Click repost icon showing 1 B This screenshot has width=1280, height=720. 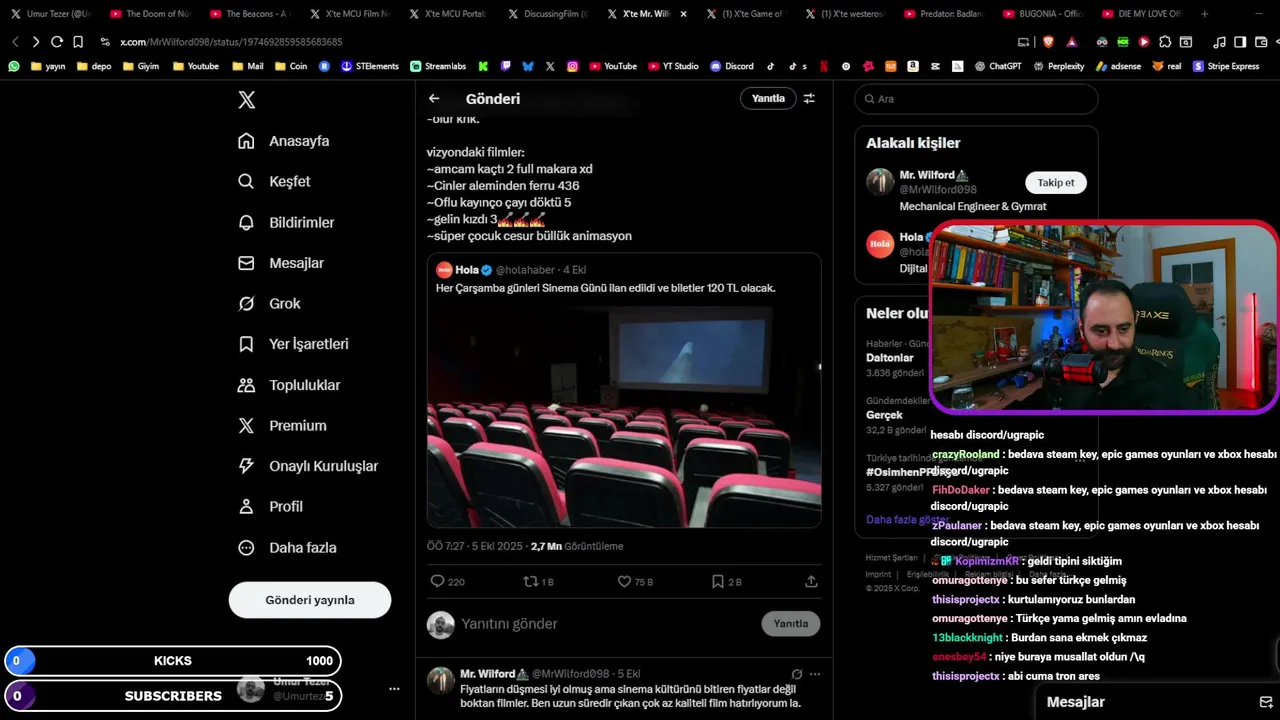coord(531,581)
